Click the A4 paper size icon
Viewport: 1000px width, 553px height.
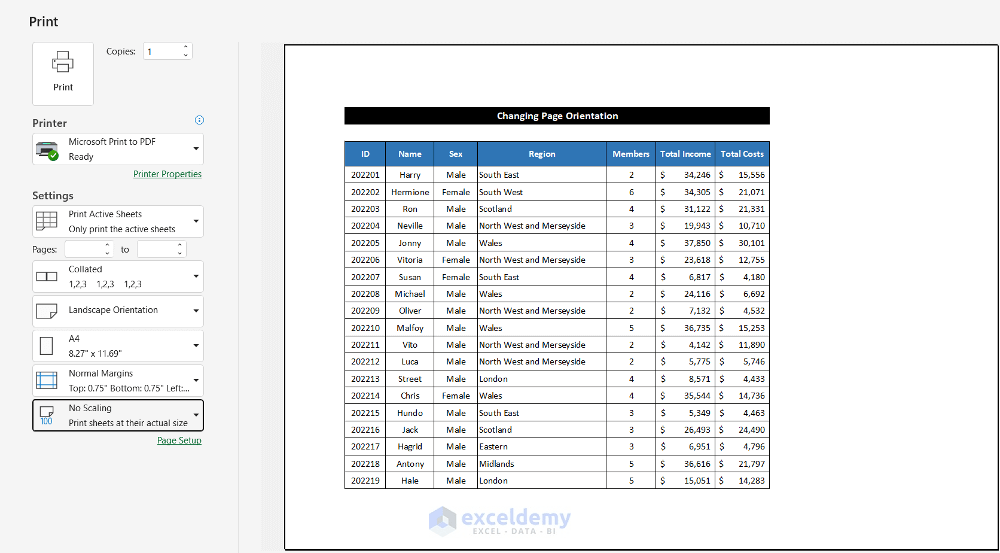pyautogui.click(x=47, y=346)
